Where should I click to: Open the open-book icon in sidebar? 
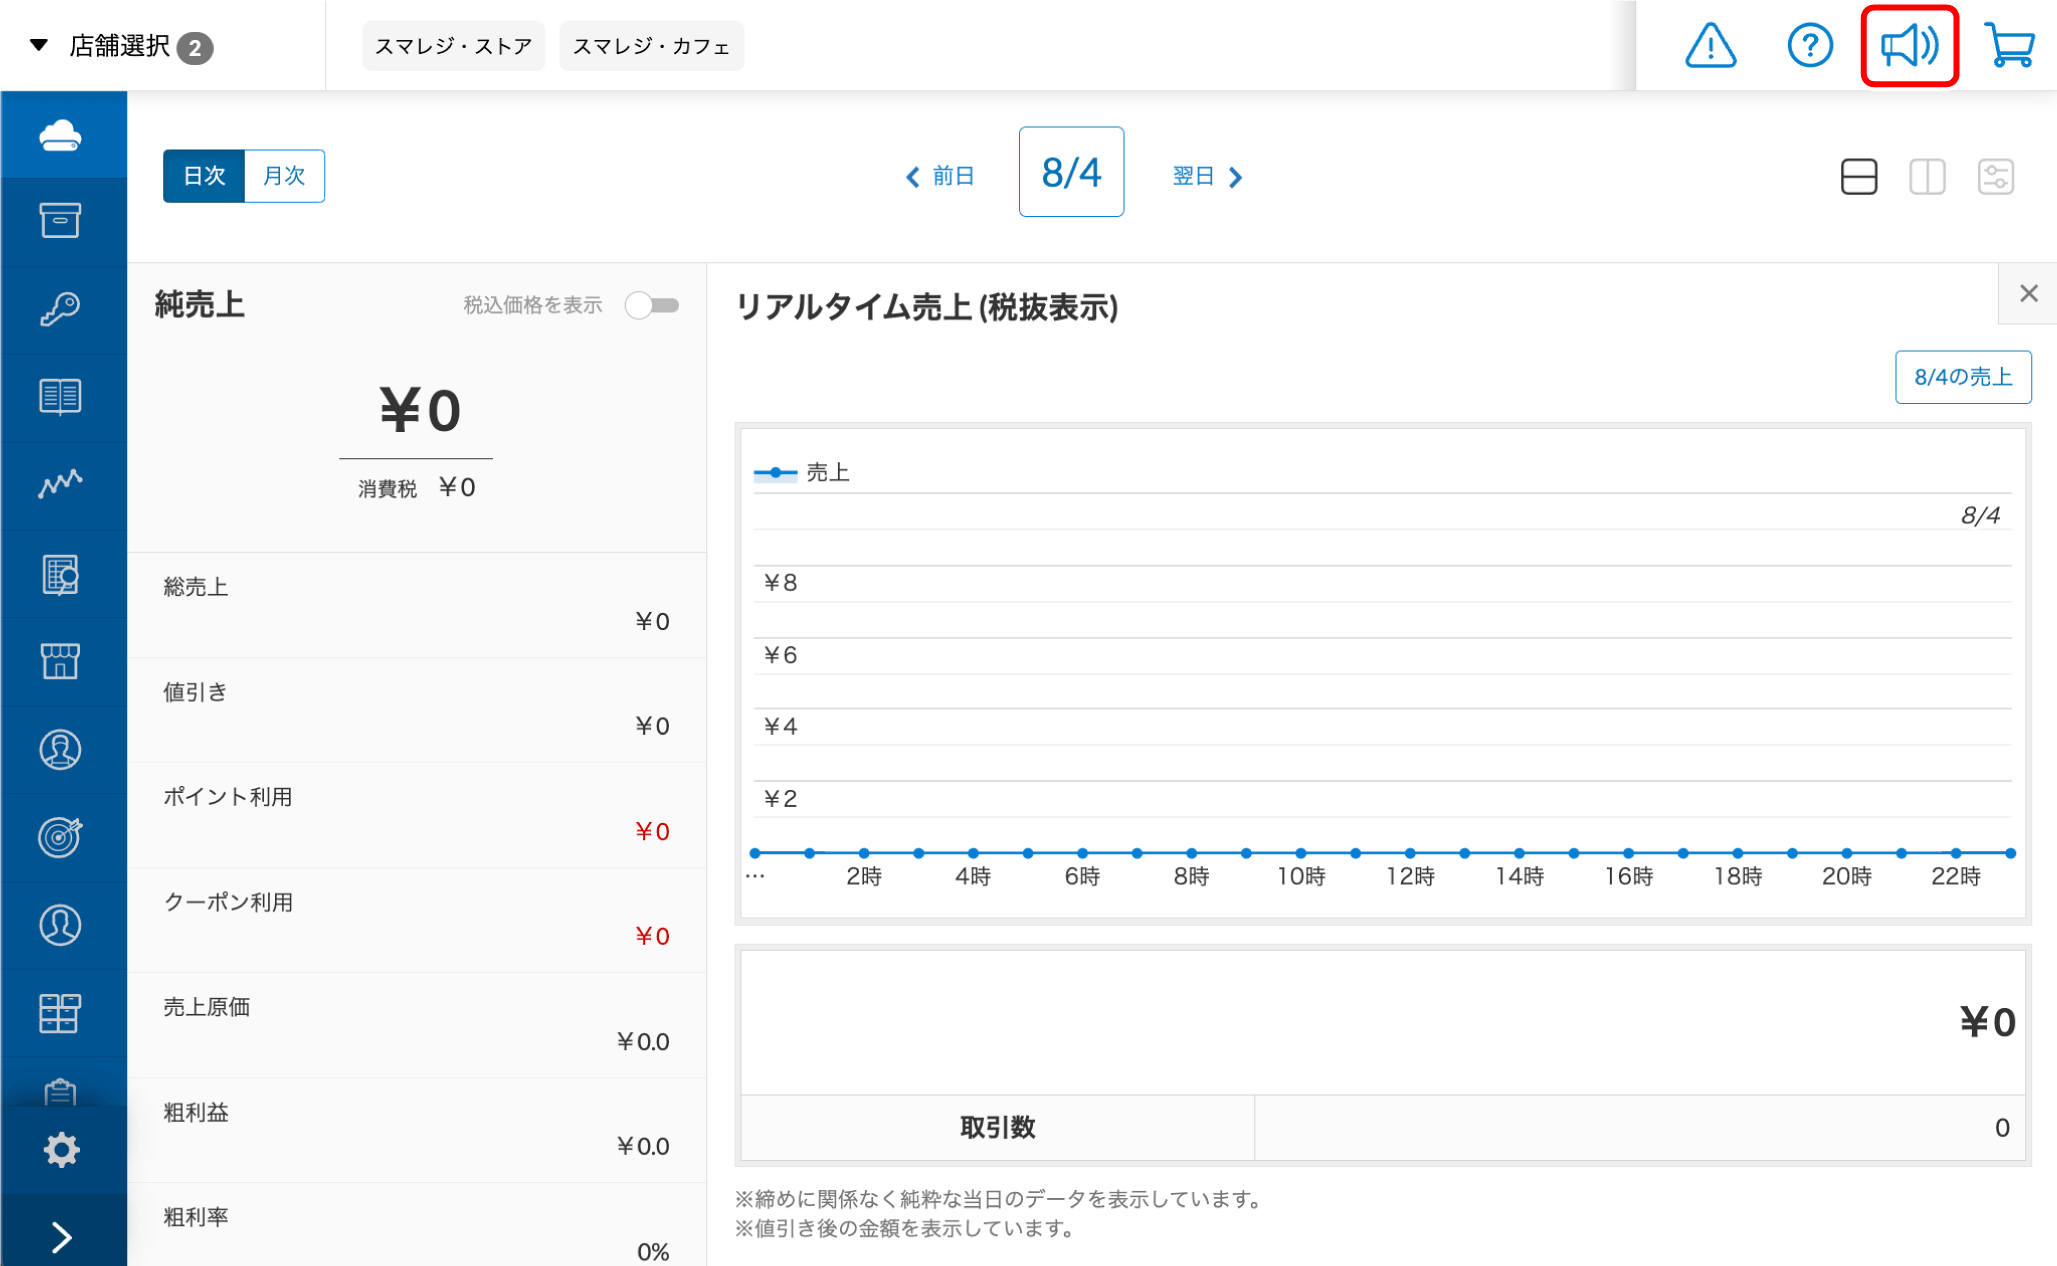pos(60,396)
